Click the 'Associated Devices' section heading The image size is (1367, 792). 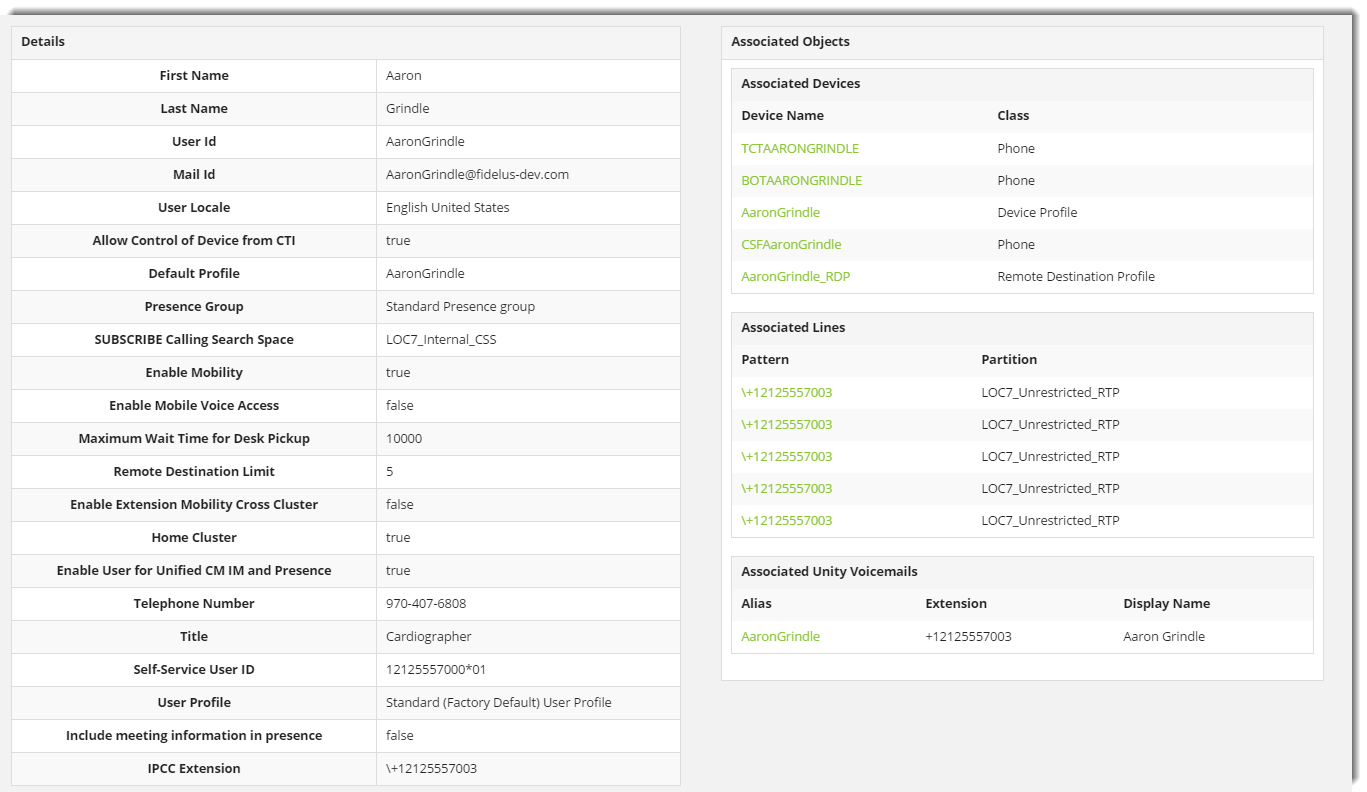pyautogui.click(x=800, y=83)
